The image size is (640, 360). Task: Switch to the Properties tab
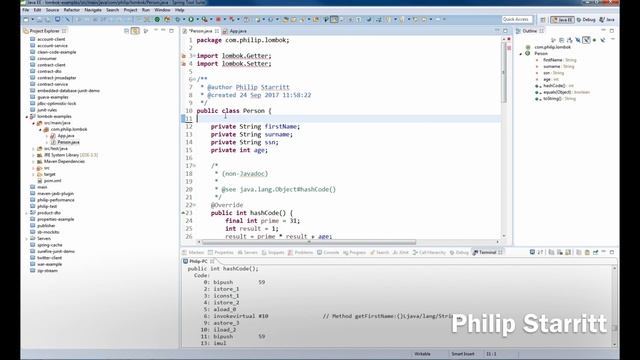pos(221,253)
